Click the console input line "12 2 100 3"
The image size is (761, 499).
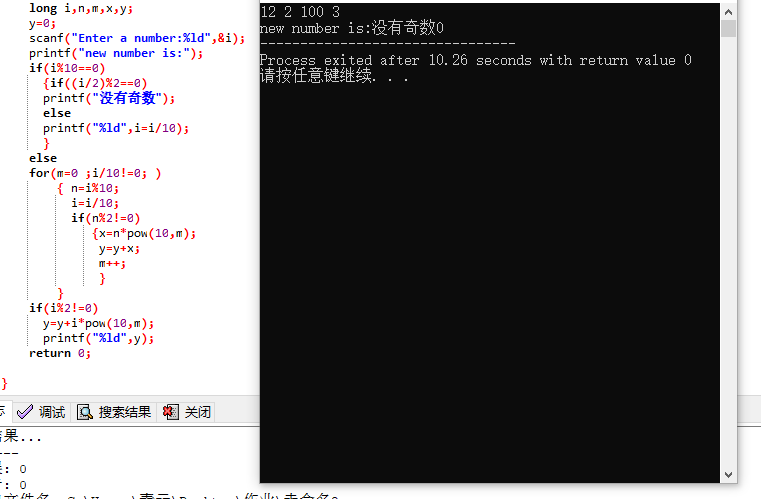click(300, 12)
